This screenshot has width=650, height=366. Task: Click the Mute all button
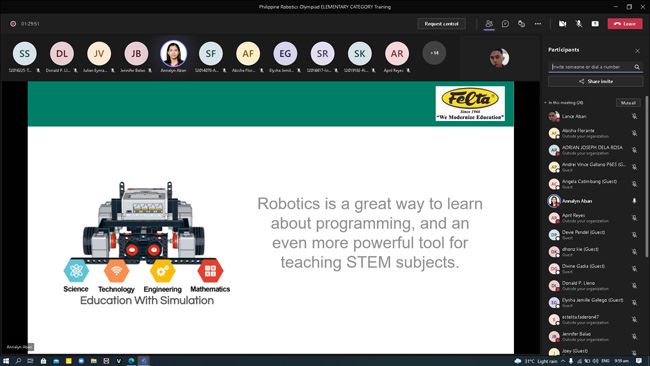coord(628,103)
